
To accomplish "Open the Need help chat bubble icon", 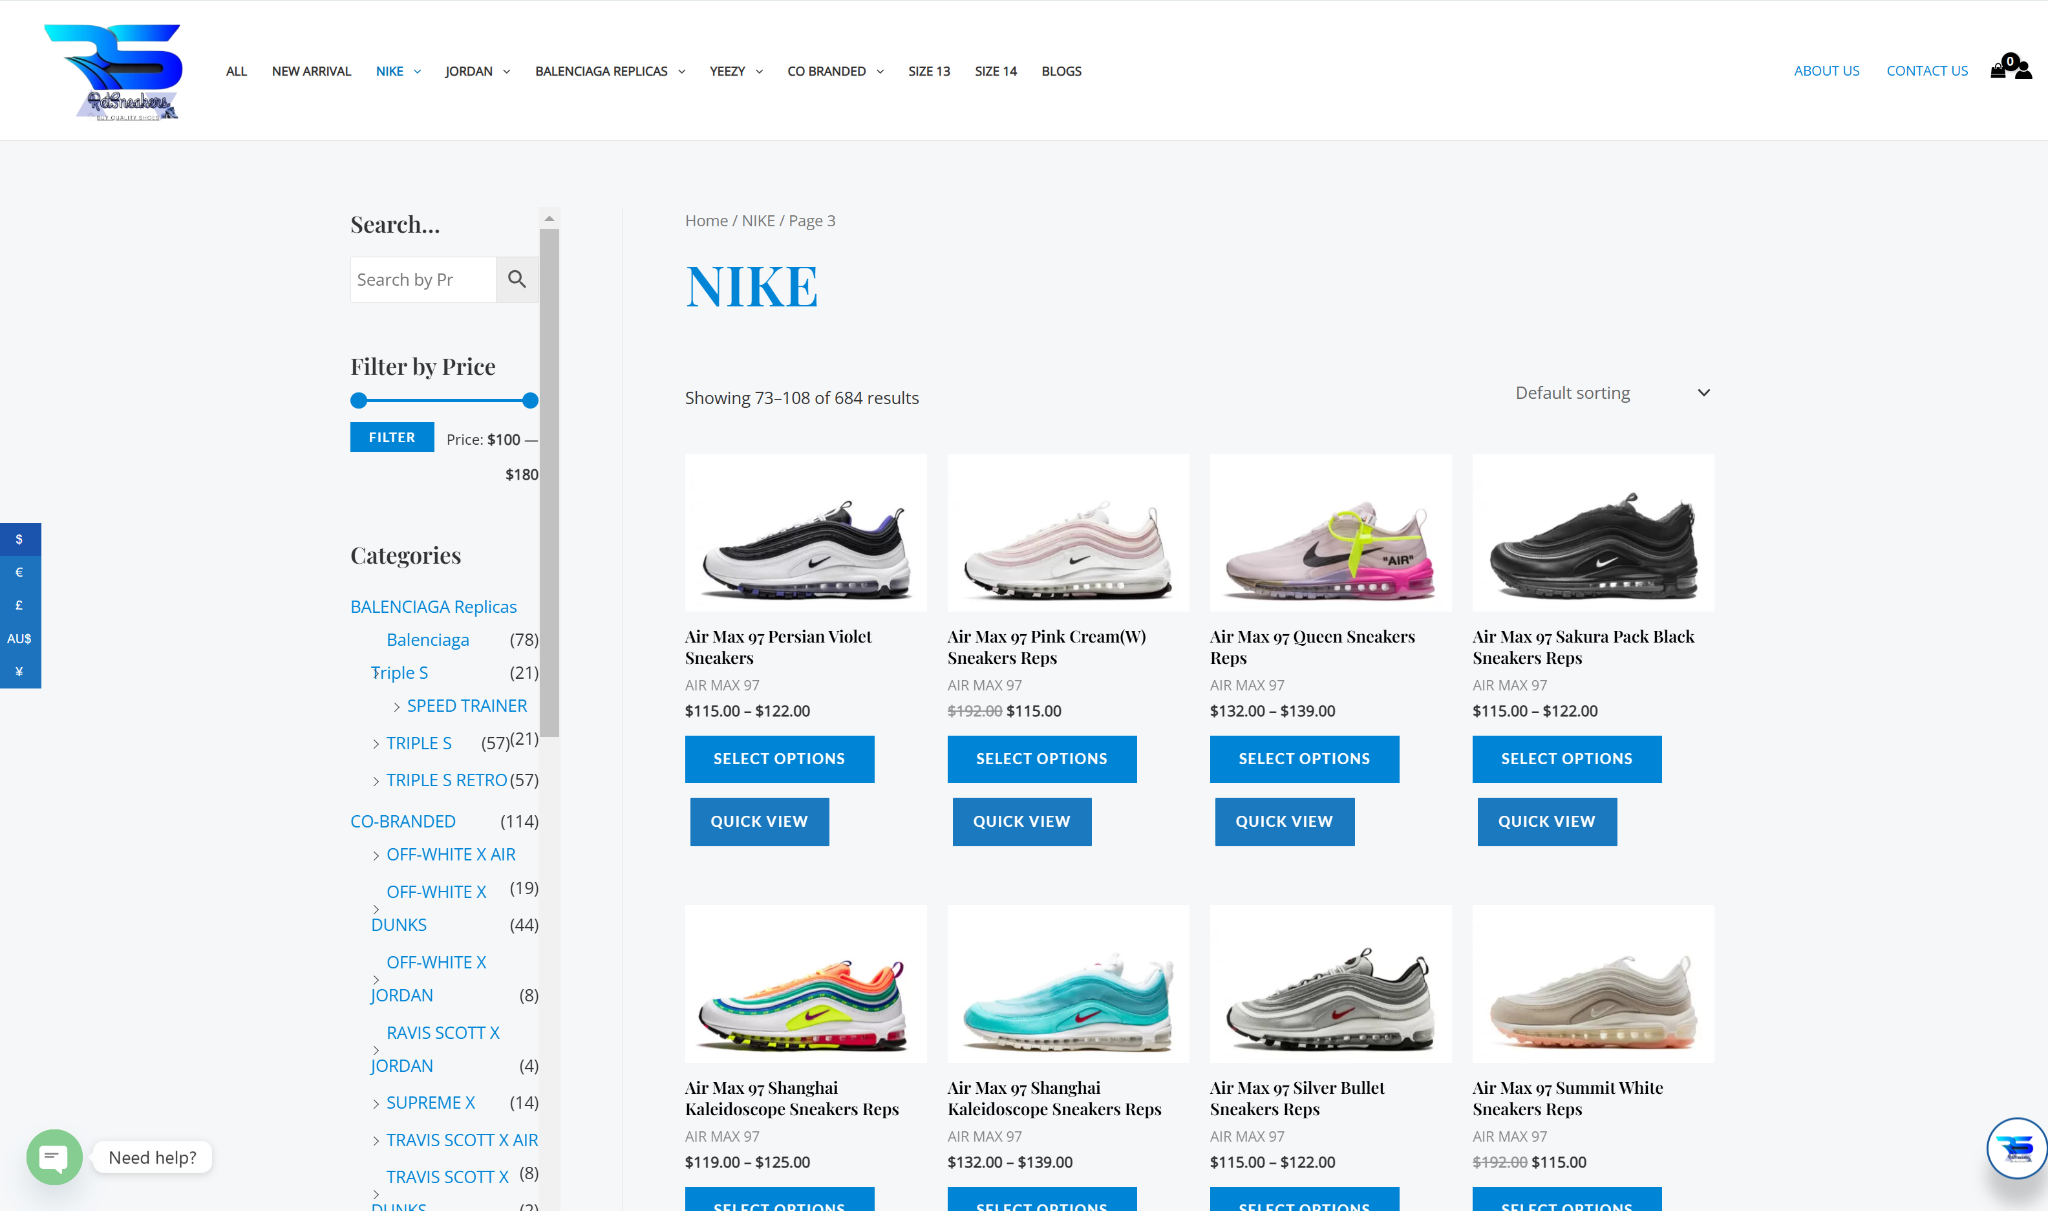I will pos(54,1157).
